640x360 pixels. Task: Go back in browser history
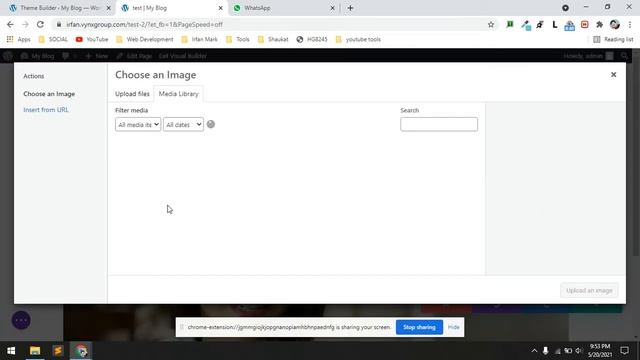coord(10,24)
